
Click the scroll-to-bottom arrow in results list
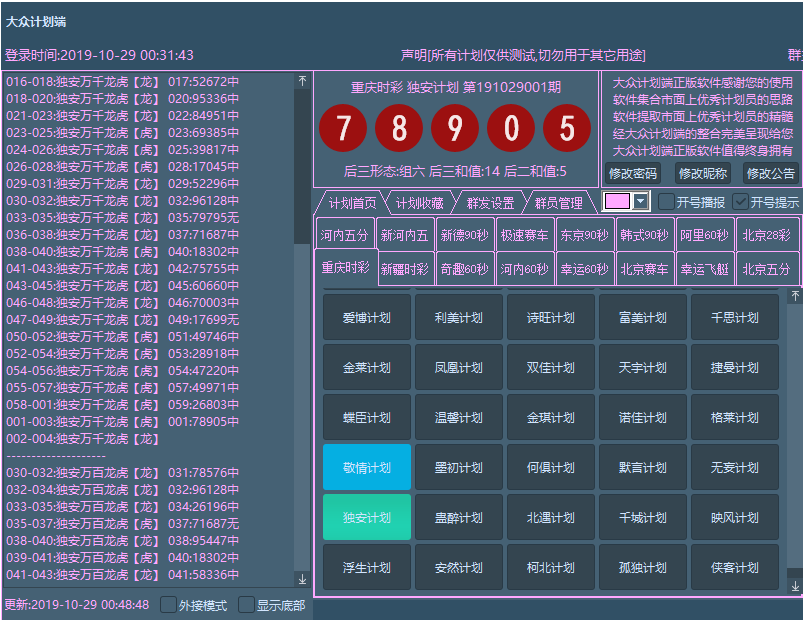302,579
